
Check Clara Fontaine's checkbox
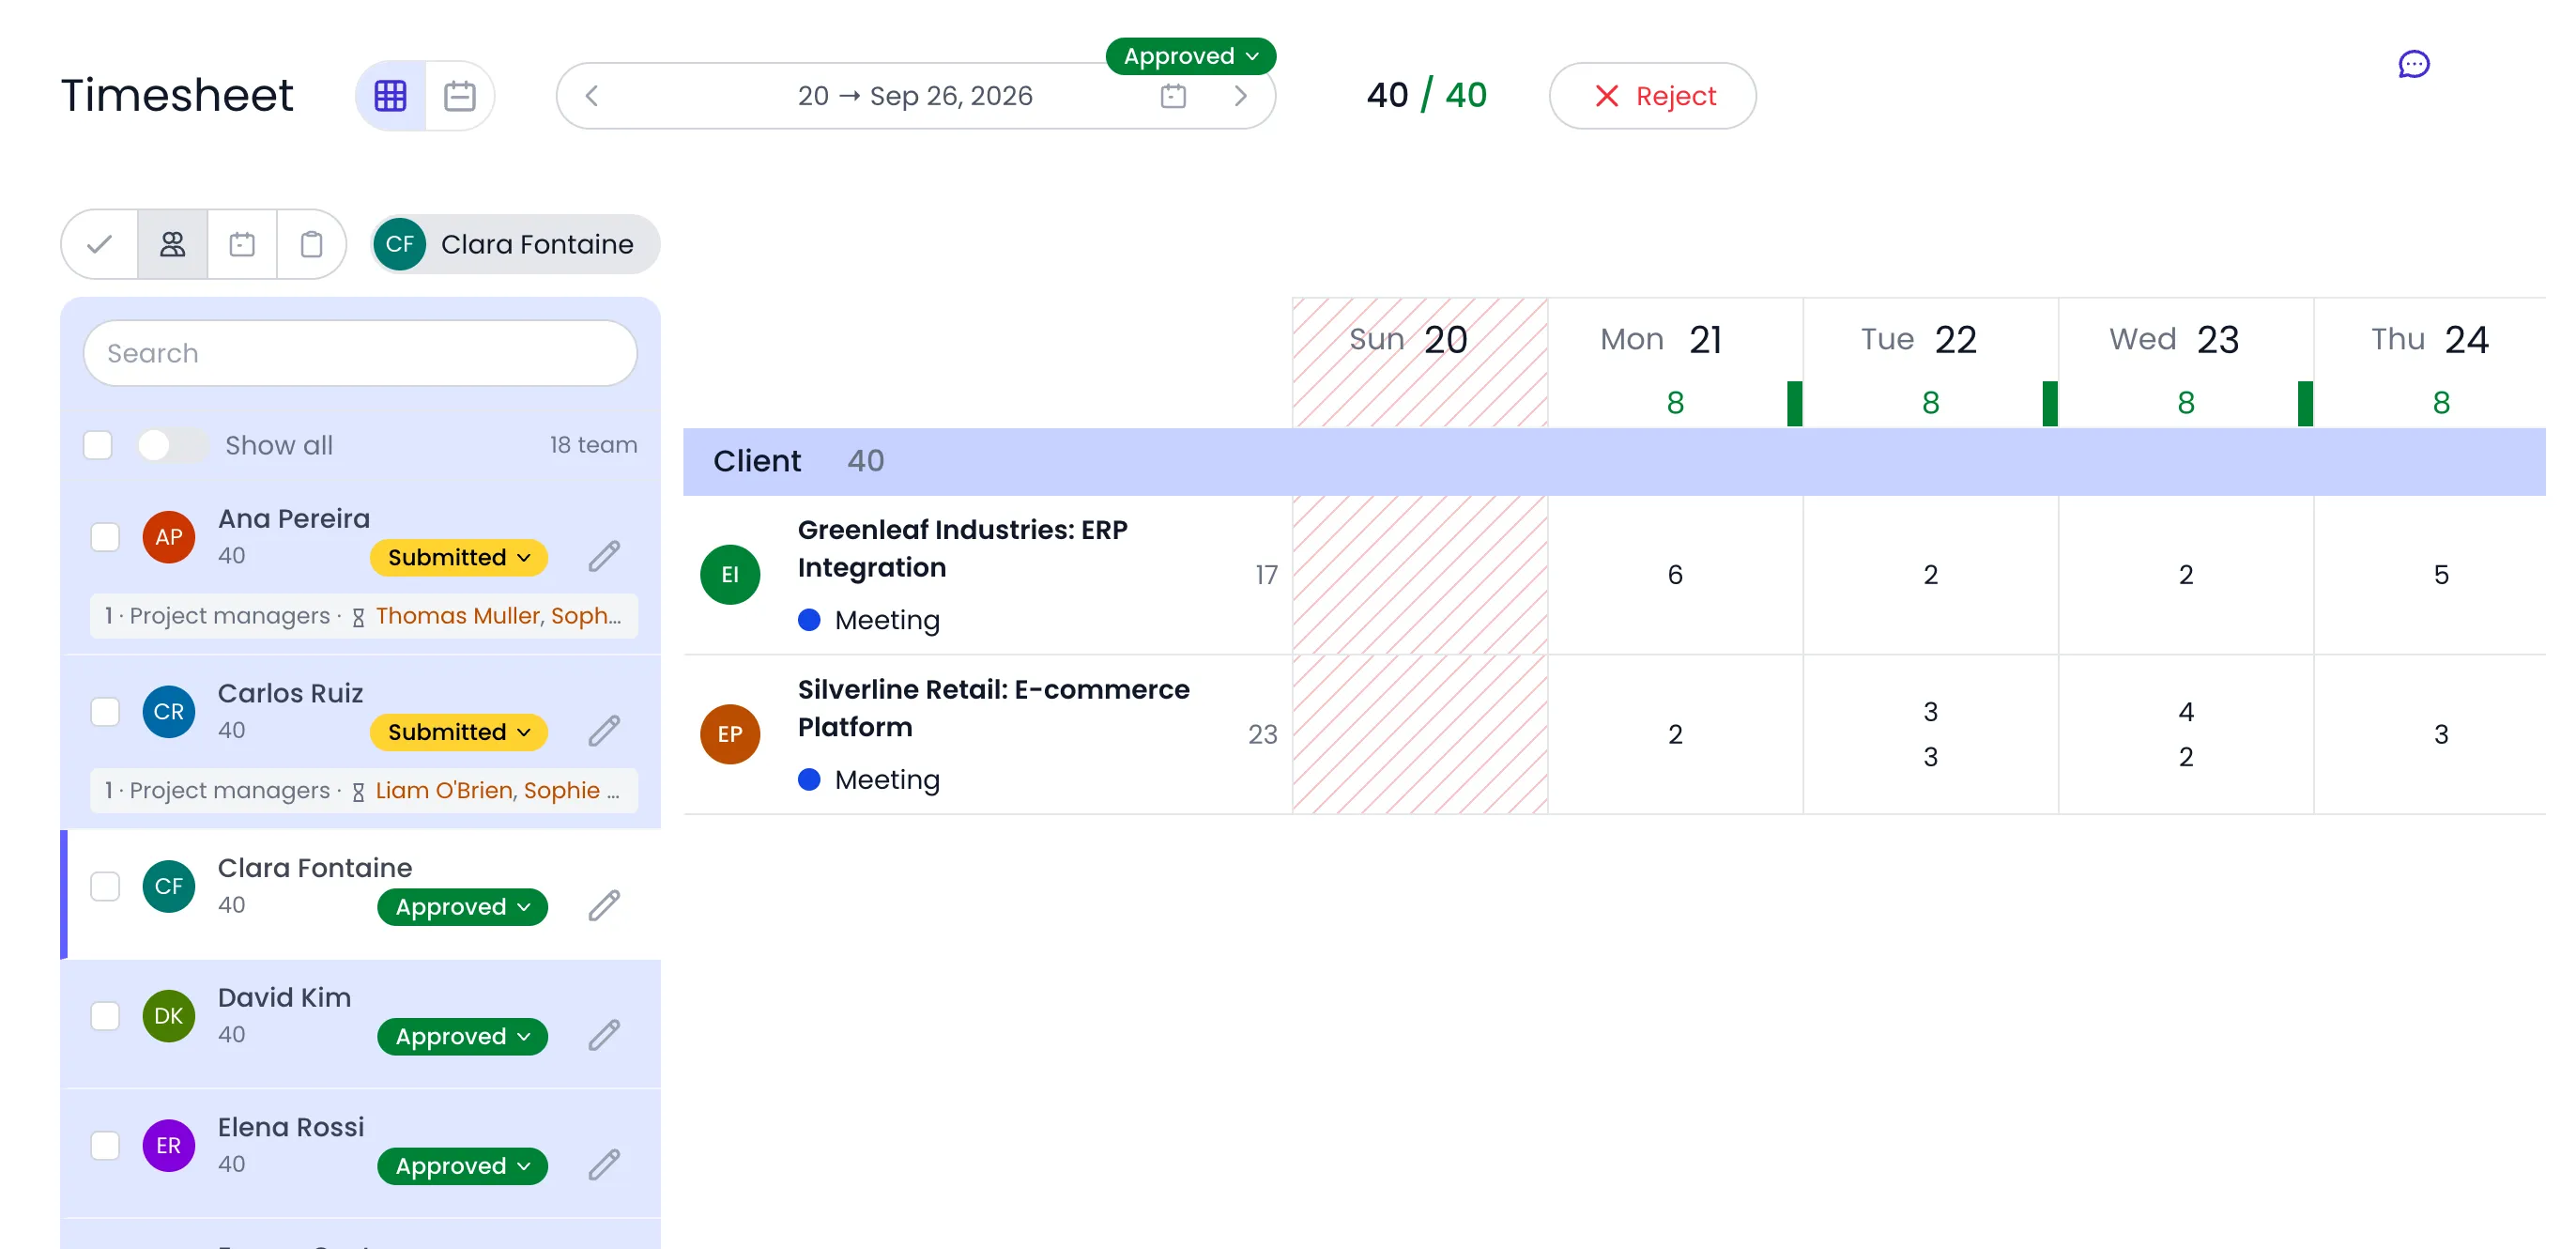pyautogui.click(x=105, y=886)
